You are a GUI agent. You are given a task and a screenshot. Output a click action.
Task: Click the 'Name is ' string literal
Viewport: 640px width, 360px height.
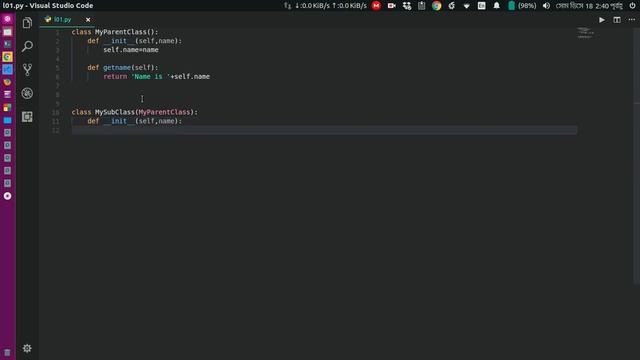click(x=150, y=77)
